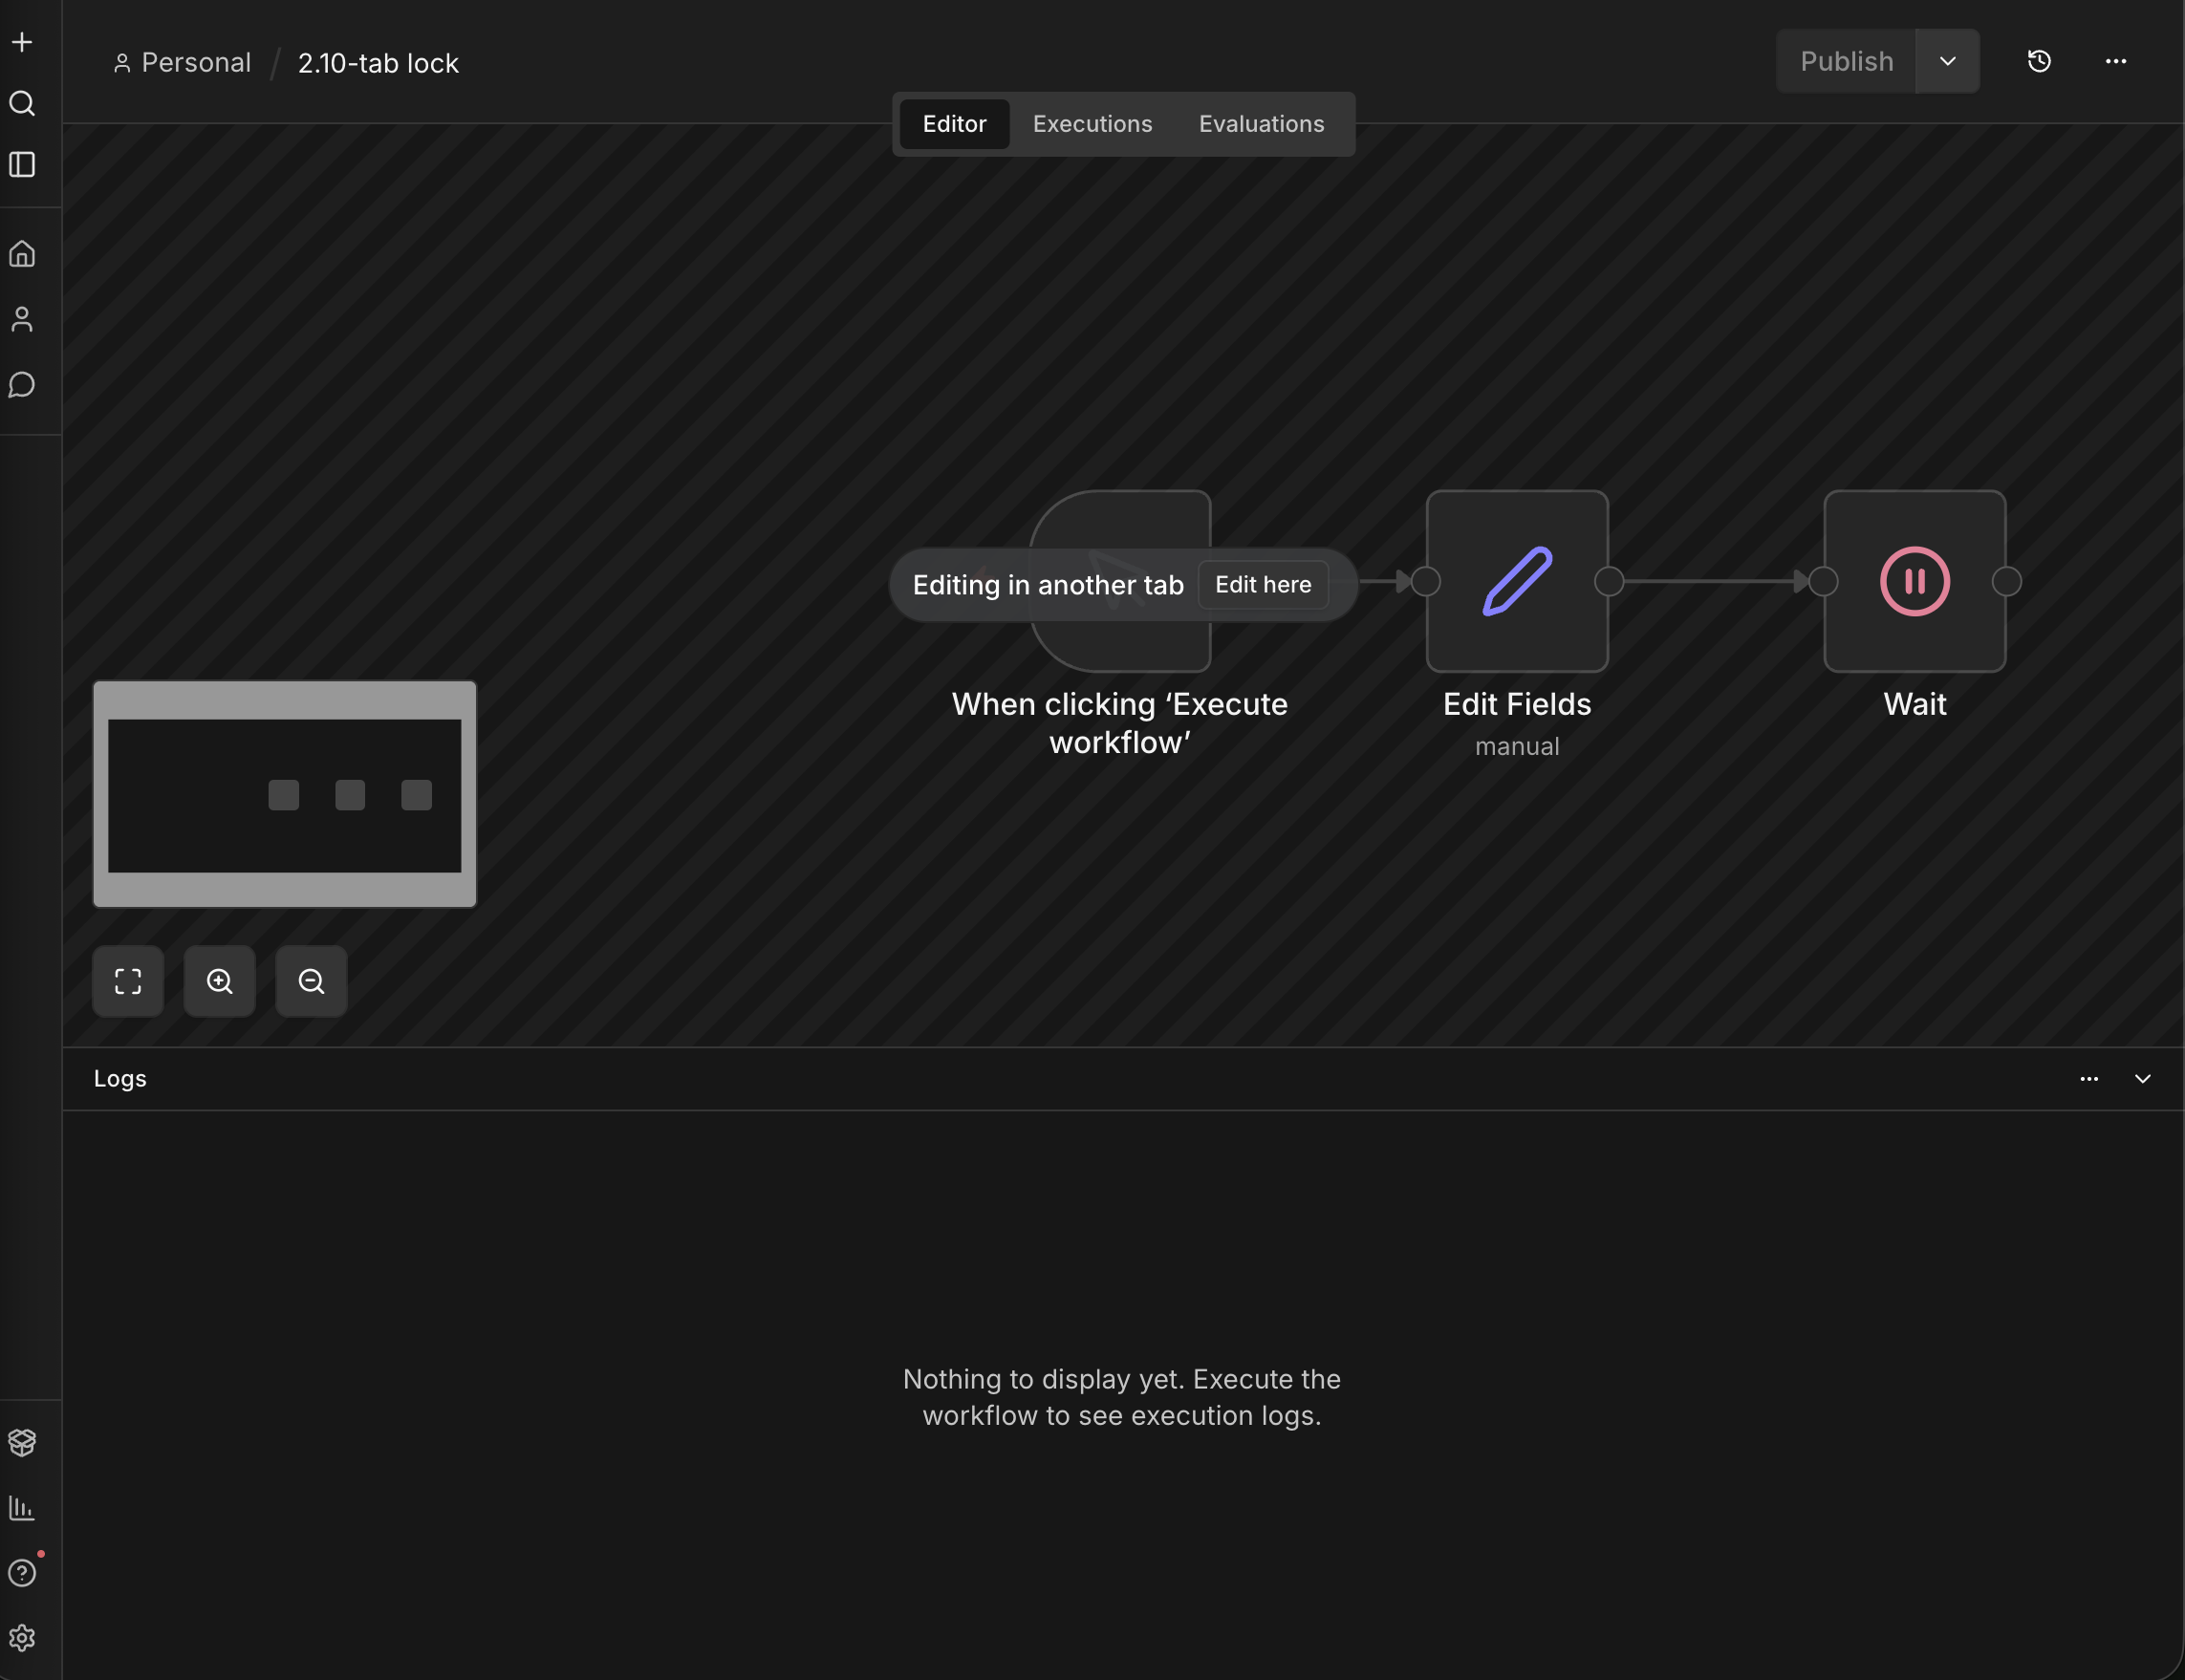Collapse the Logs panel chevron
Viewport: 2185px width, 1680px height.
pyautogui.click(x=2142, y=1079)
